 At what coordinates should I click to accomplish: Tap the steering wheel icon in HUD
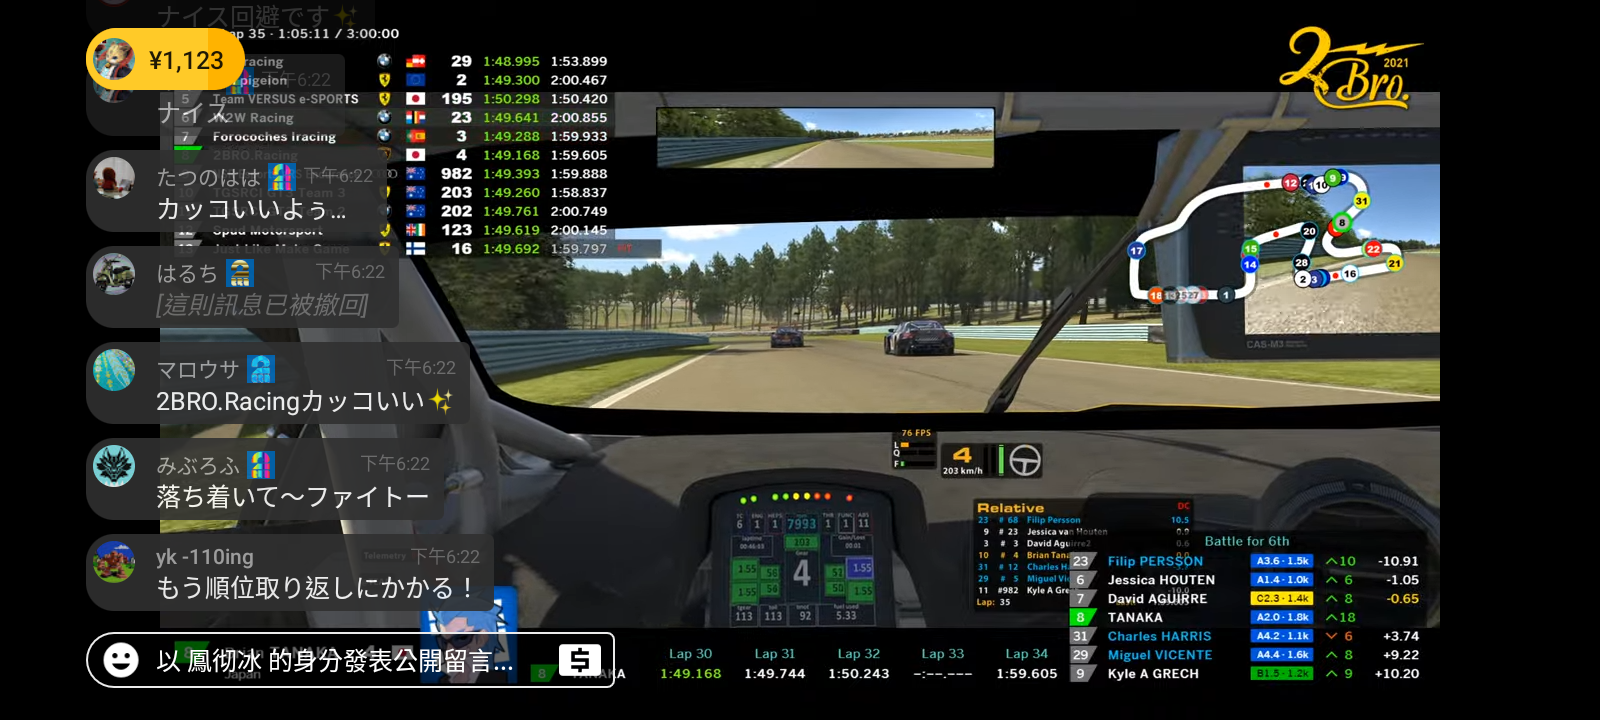coord(1025,460)
